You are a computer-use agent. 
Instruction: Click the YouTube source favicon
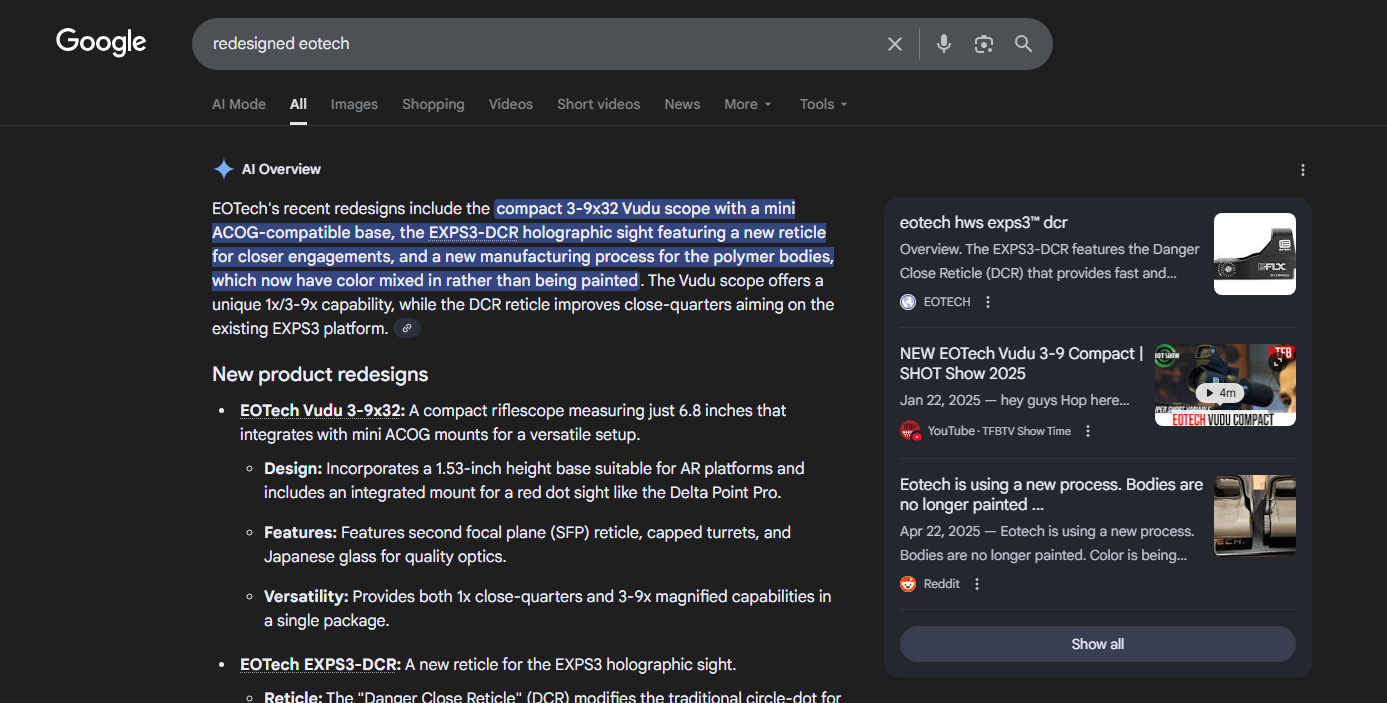click(909, 431)
